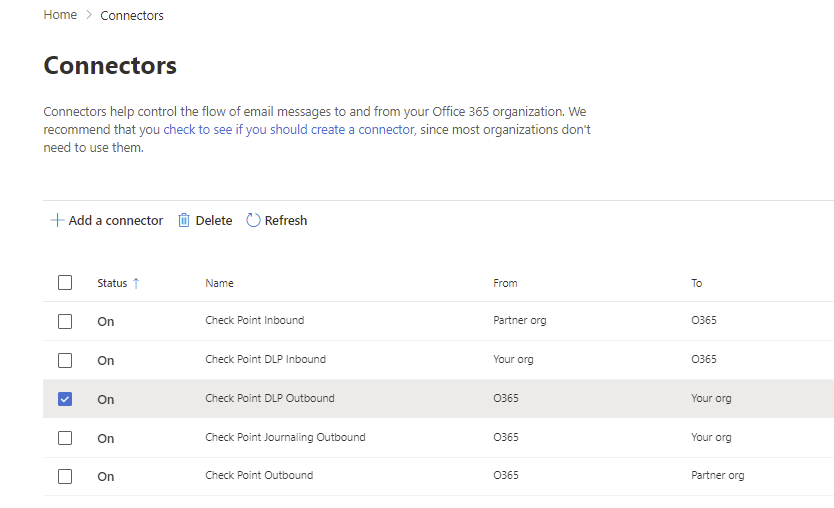Image resolution: width=834 pixels, height=508 pixels.
Task: Click 'O365' From value in Journaling Outbound row
Action: pos(506,437)
